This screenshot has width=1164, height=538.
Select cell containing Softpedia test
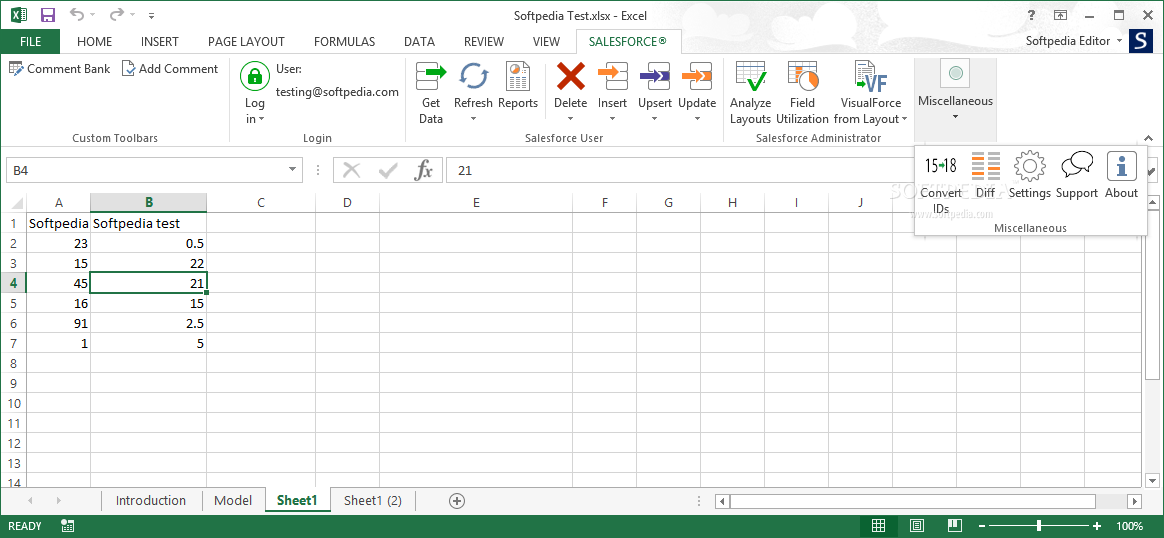pos(148,223)
